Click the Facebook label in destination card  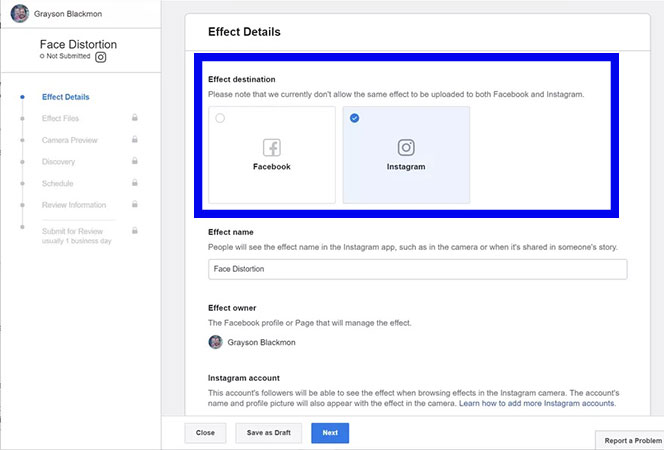click(272, 167)
